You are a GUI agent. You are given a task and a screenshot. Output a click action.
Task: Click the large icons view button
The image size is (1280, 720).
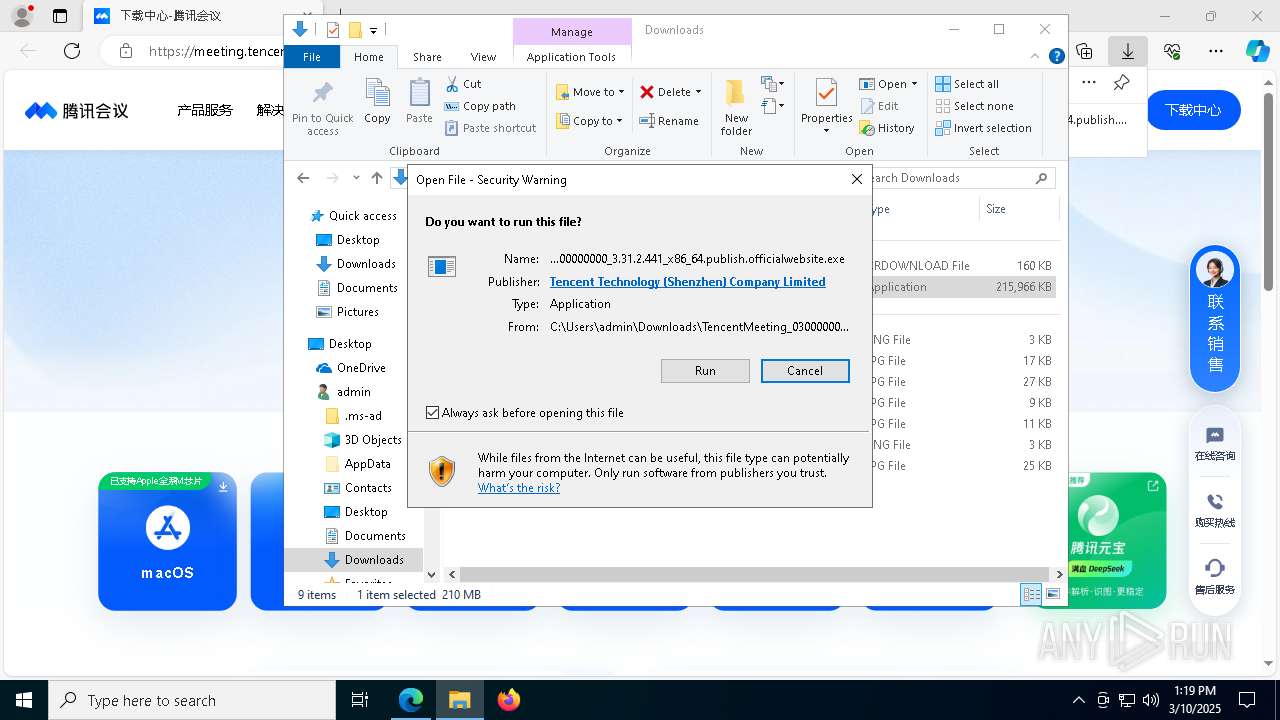1052,595
